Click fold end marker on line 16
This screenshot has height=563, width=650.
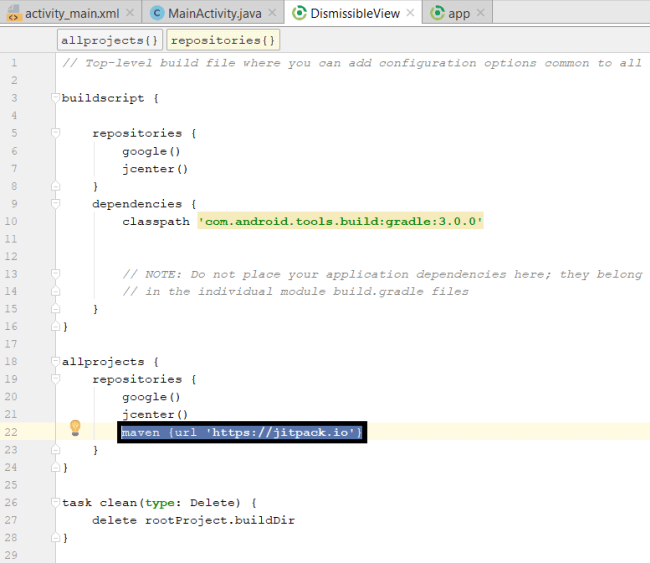coord(55,326)
